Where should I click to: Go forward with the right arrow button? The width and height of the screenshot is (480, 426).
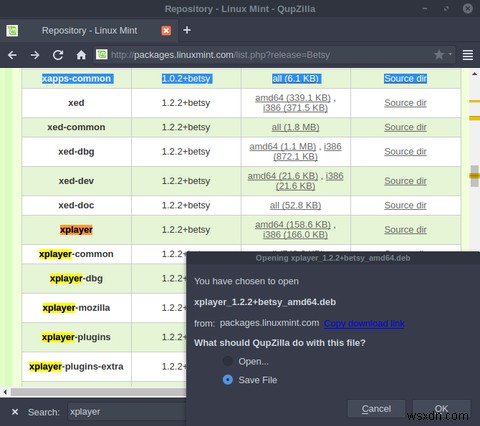(35, 55)
